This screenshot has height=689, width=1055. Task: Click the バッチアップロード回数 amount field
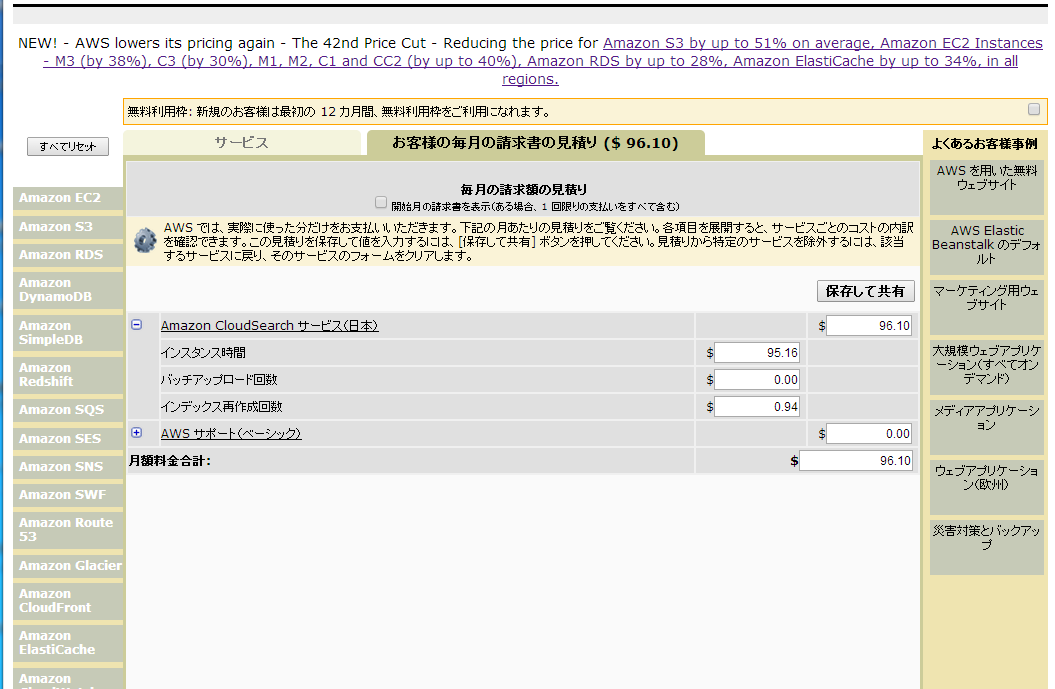[757, 379]
